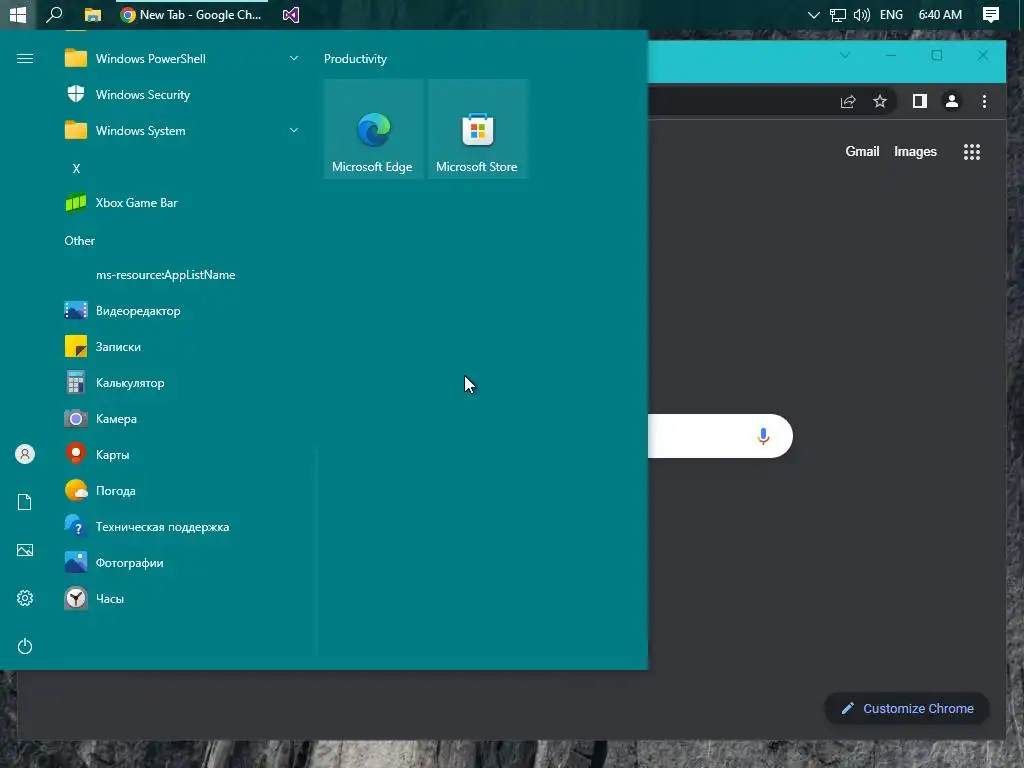1024x768 pixels.
Task: Open the 6:40 AM clock flyout
Action: click(x=940, y=14)
